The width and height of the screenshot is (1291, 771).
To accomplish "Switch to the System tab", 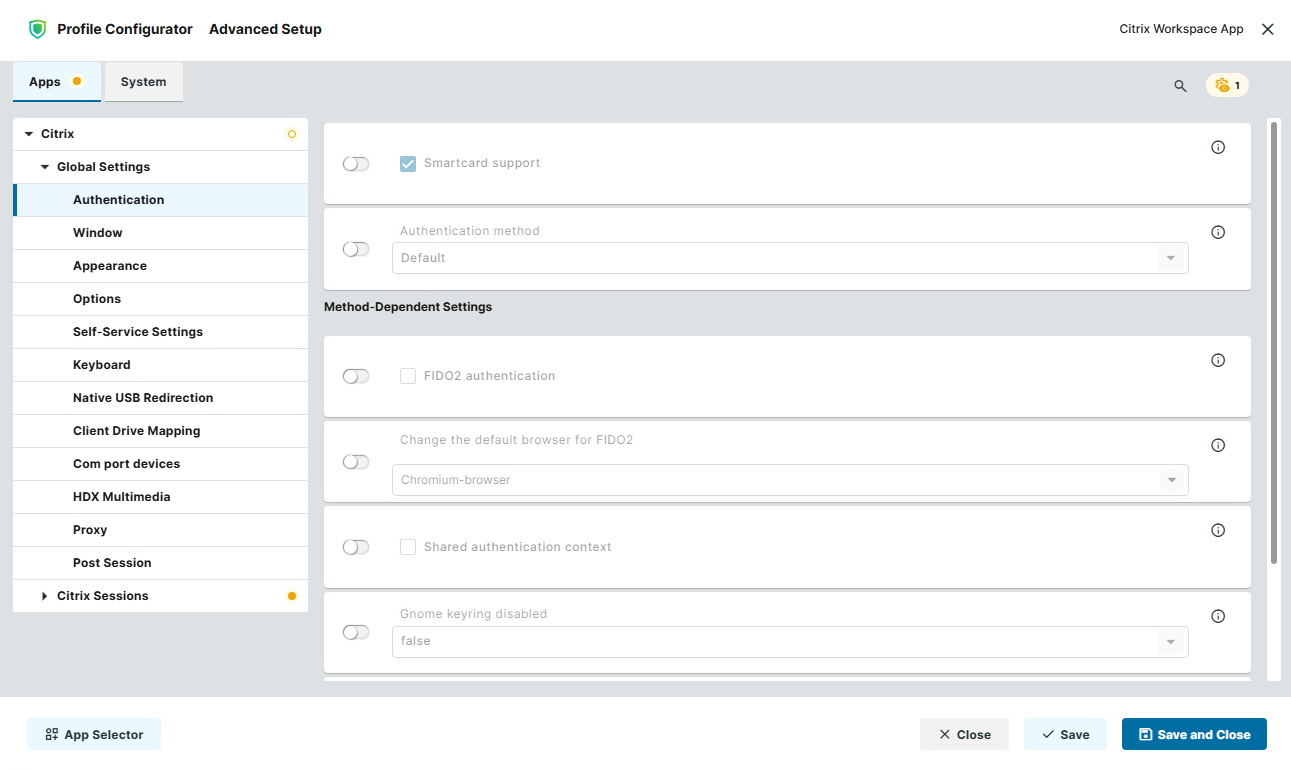I will click(144, 82).
